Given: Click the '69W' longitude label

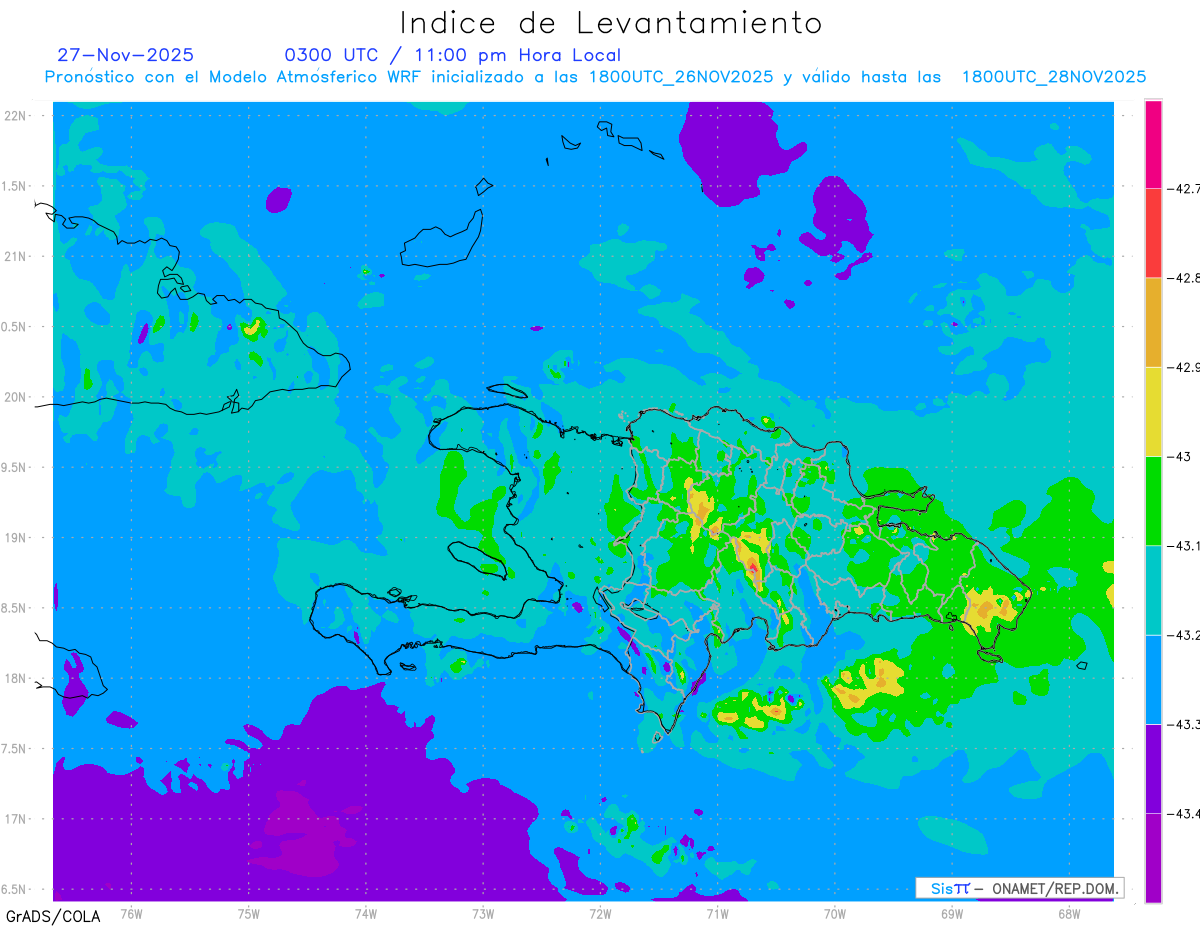Looking at the screenshot, I should click(952, 913).
